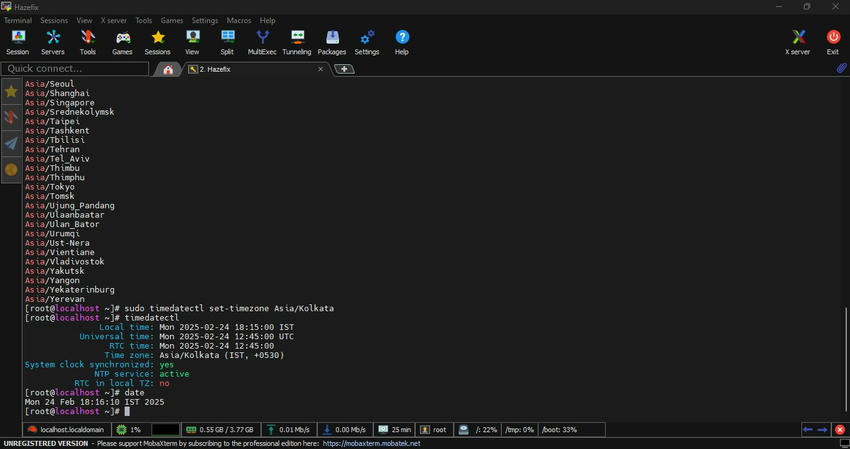Add a new tab with the plus button

344,69
